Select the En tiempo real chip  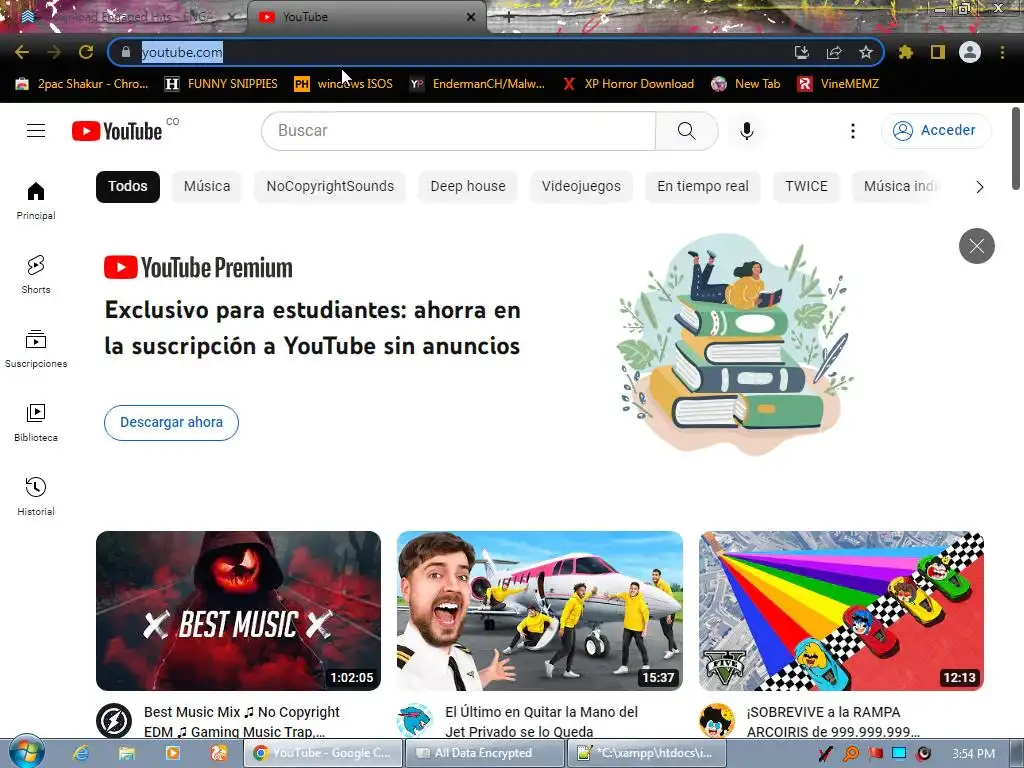[703, 187]
